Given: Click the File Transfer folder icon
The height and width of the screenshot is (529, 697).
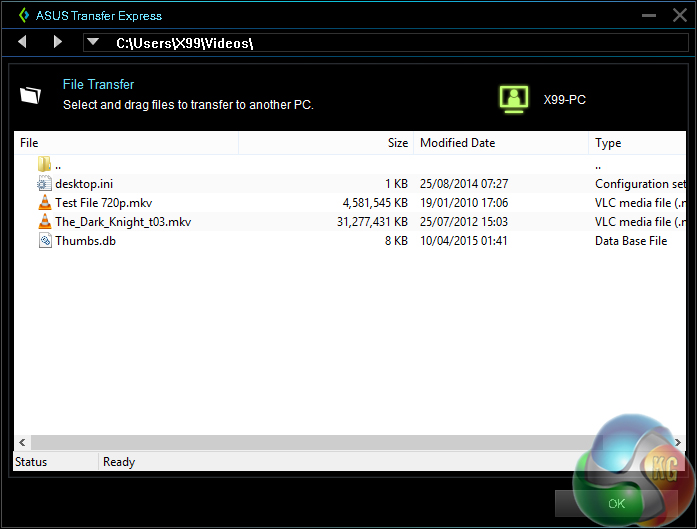Looking at the screenshot, I should (30, 95).
